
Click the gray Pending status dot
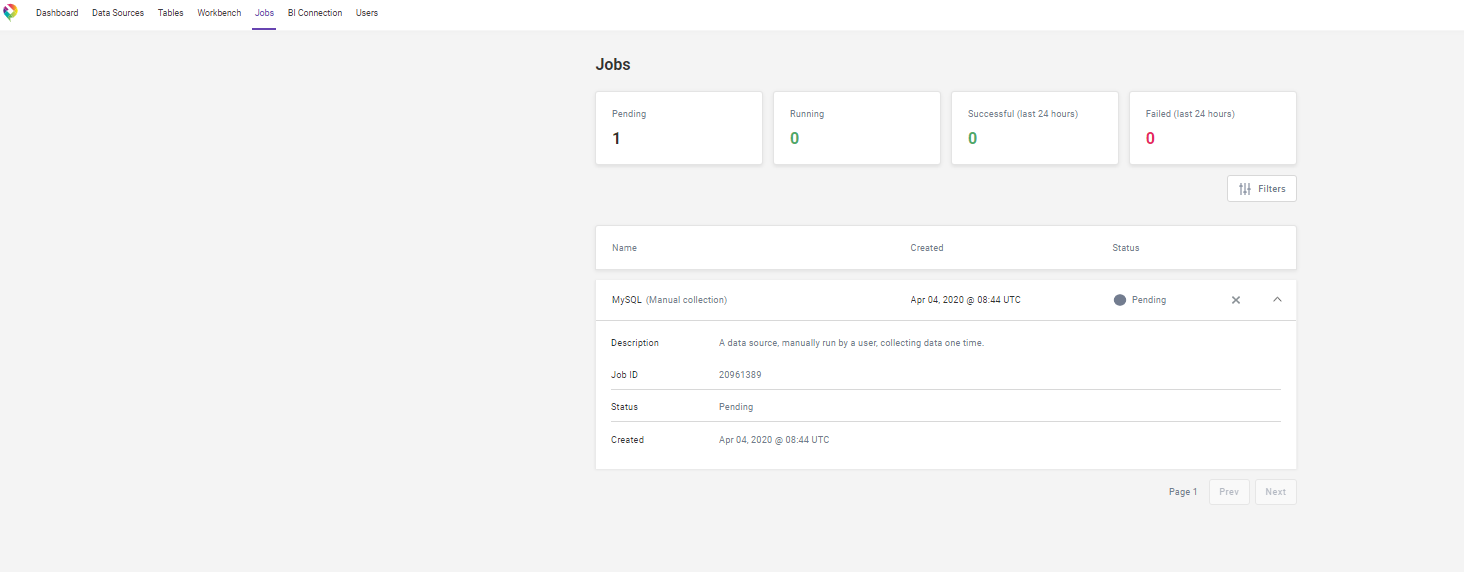click(x=1119, y=300)
